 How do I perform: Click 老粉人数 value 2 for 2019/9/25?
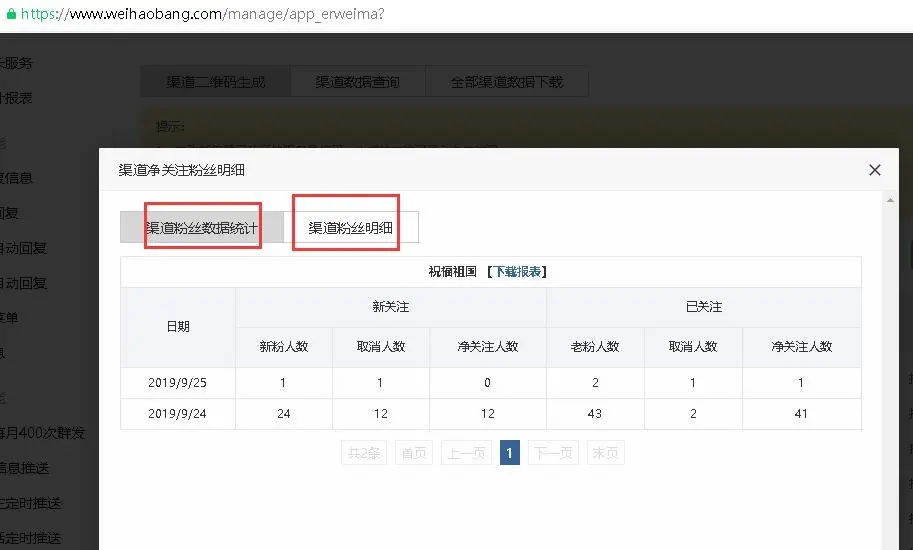[x=595, y=383]
